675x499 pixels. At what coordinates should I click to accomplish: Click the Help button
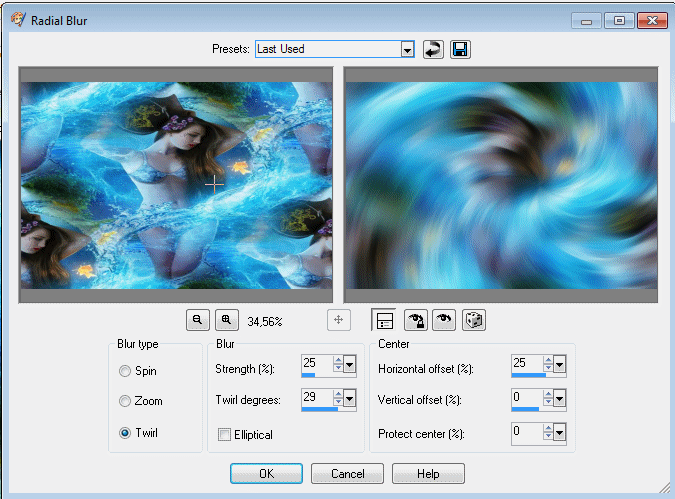point(428,474)
